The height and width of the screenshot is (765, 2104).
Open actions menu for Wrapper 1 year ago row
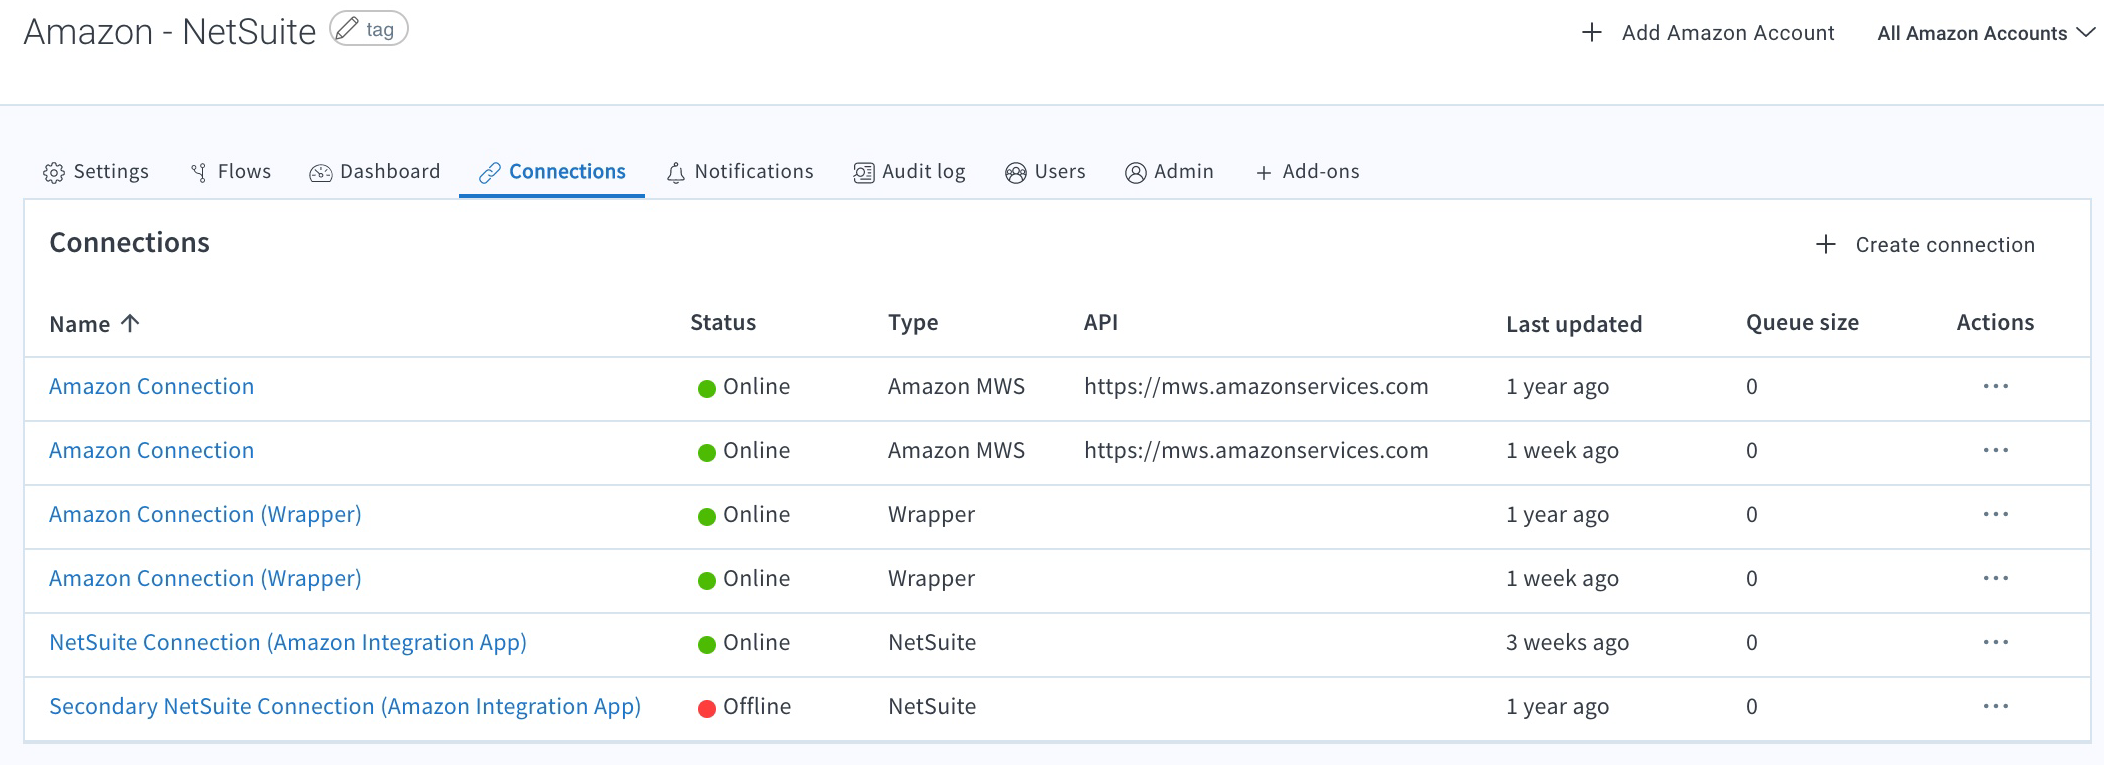pyautogui.click(x=1996, y=515)
